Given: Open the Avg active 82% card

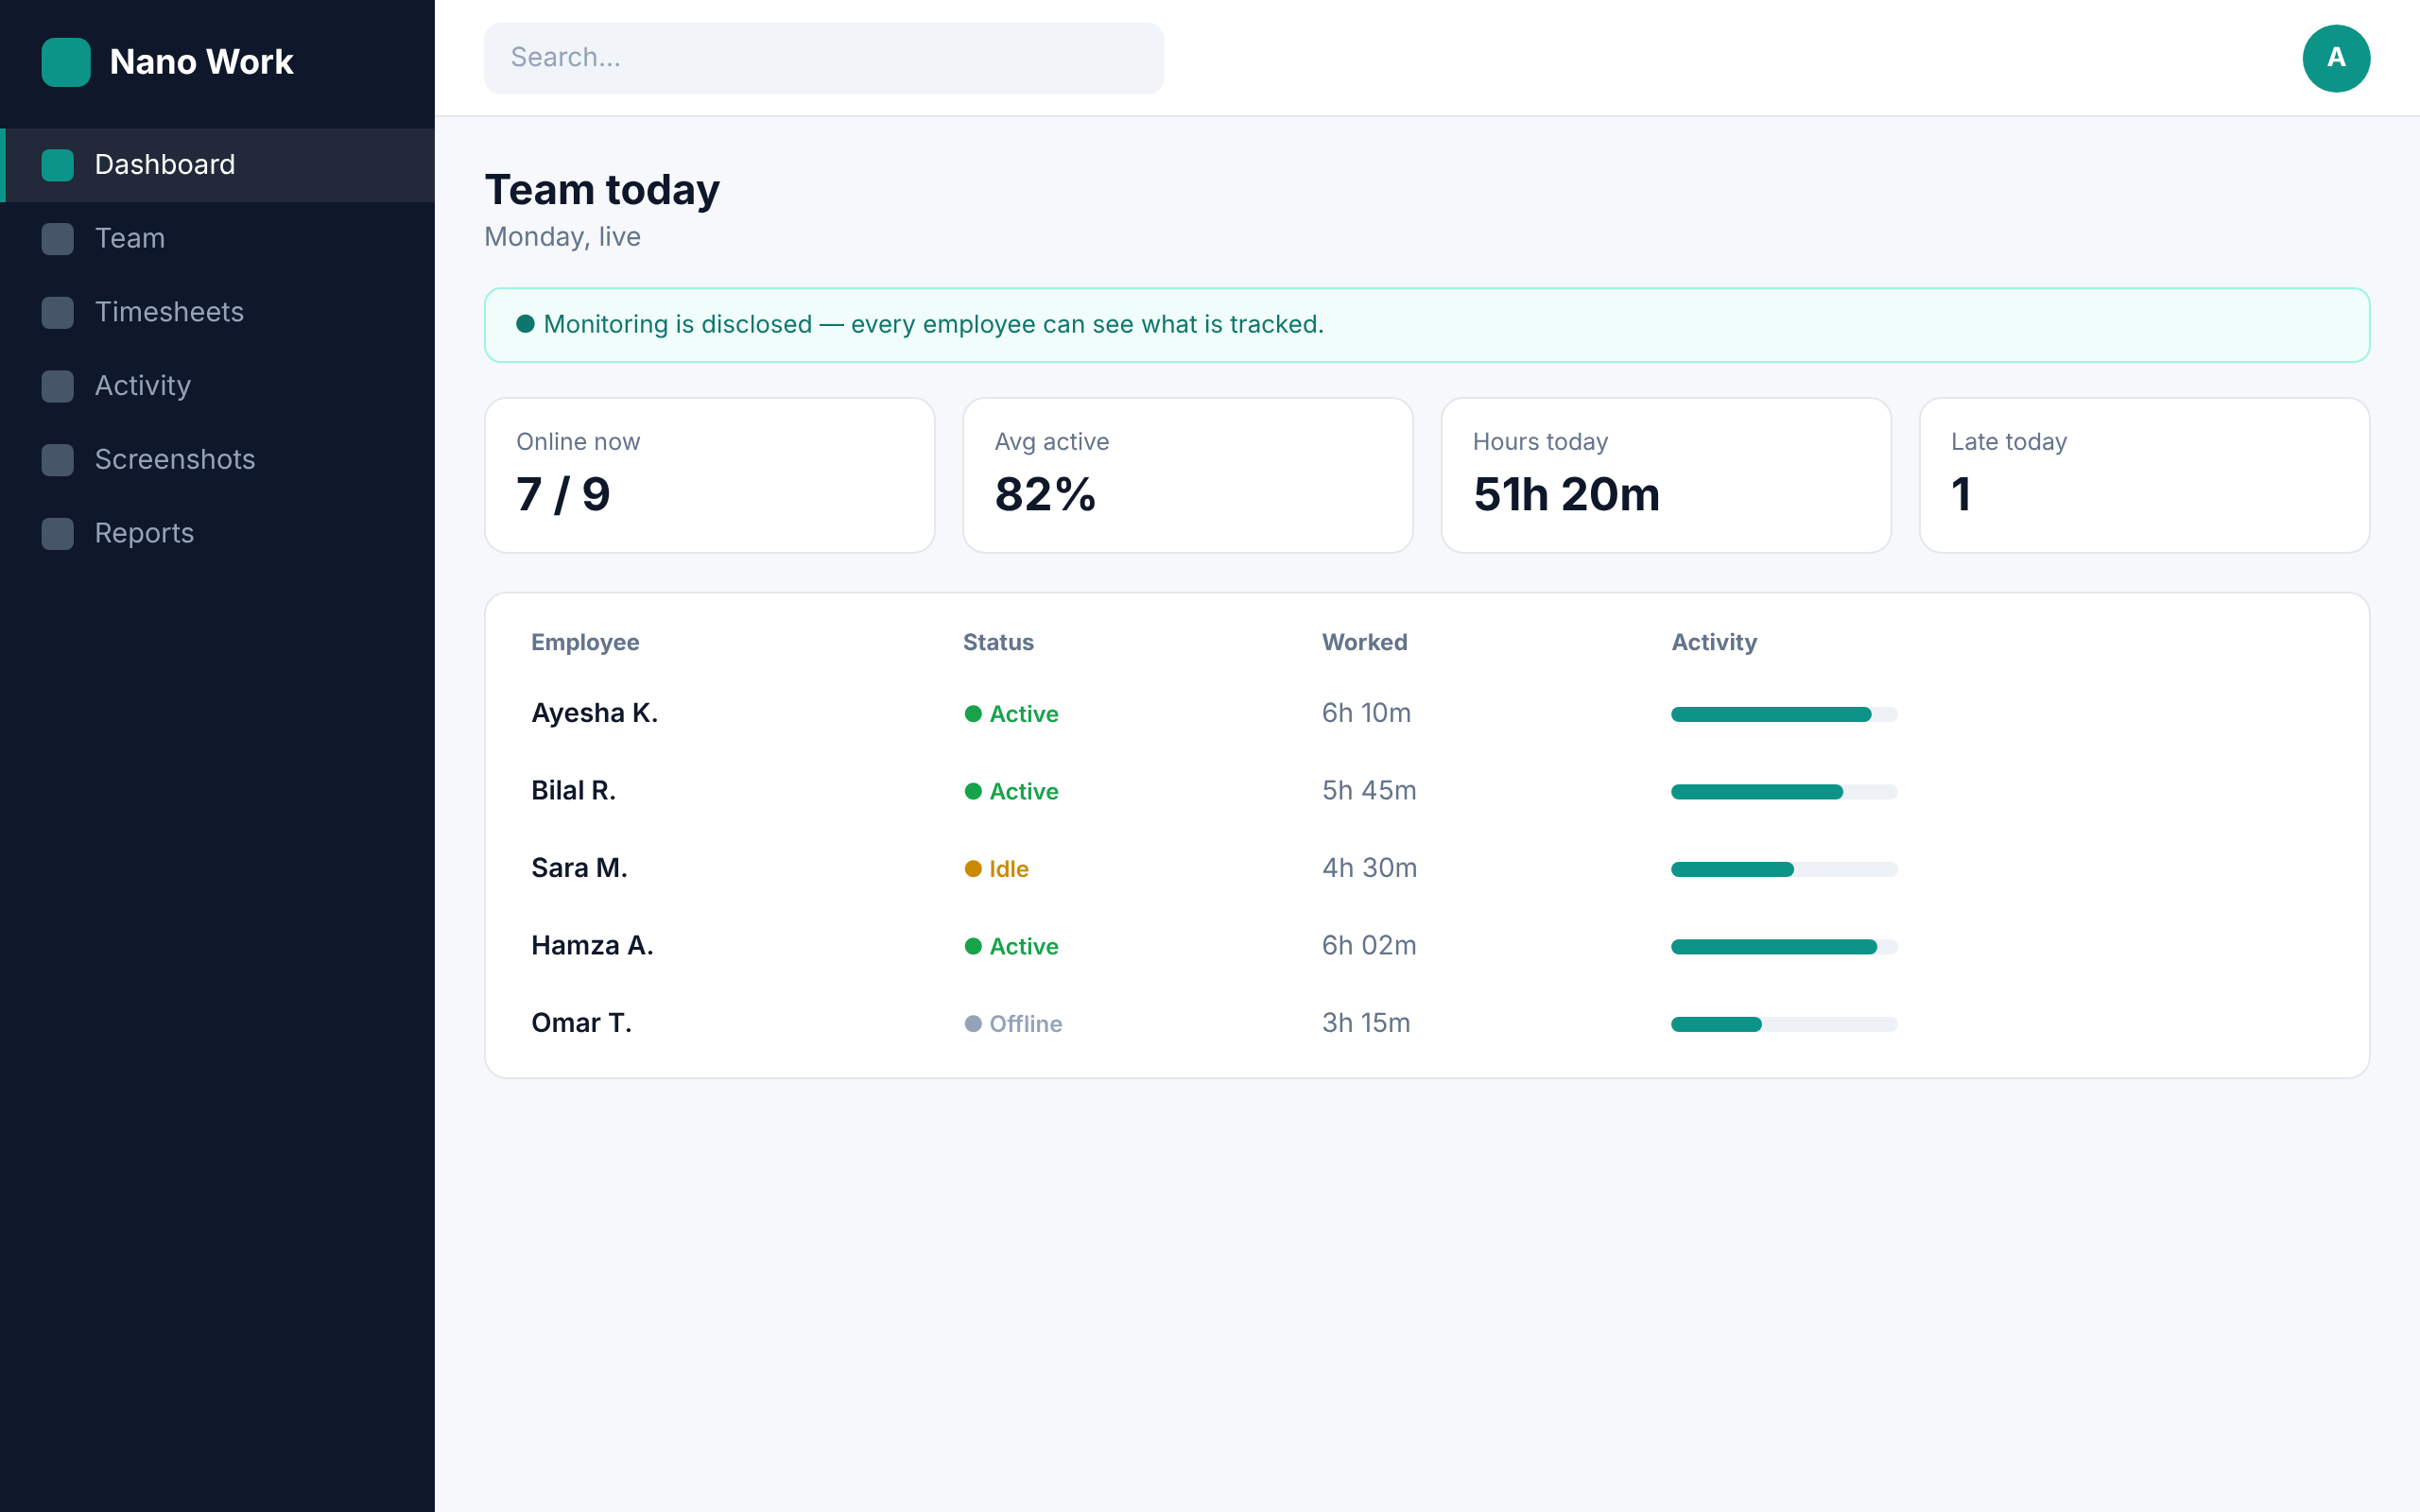Looking at the screenshot, I should 1188,475.
